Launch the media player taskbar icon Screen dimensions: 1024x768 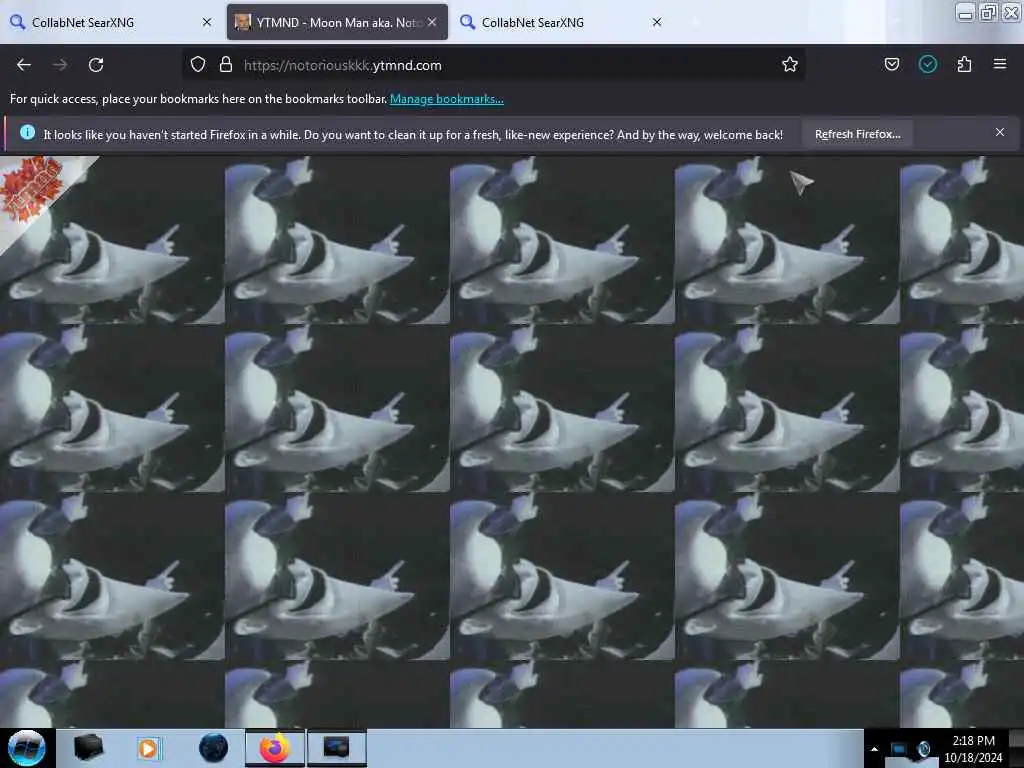click(149, 748)
